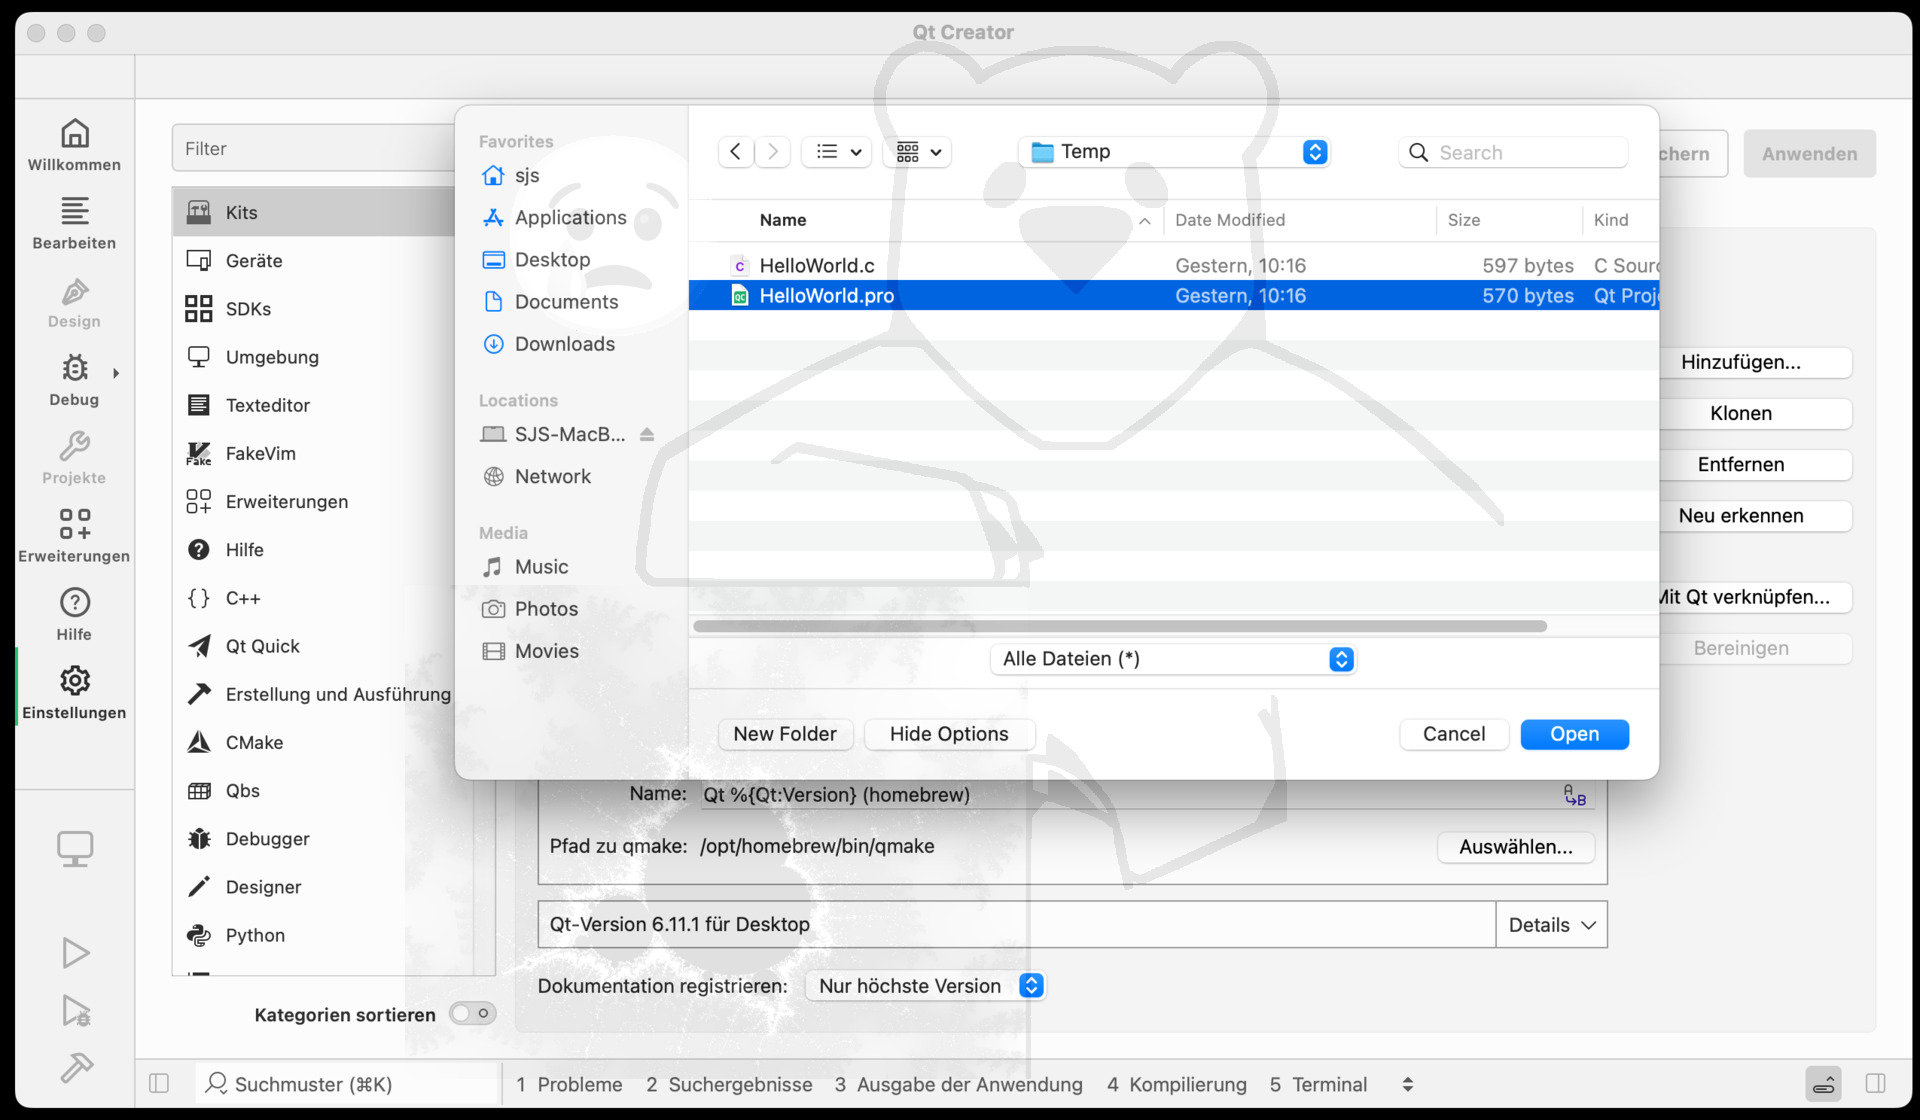The image size is (1920, 1120).
Task: Click the Anwenden button
Action: click(1809, 154)
